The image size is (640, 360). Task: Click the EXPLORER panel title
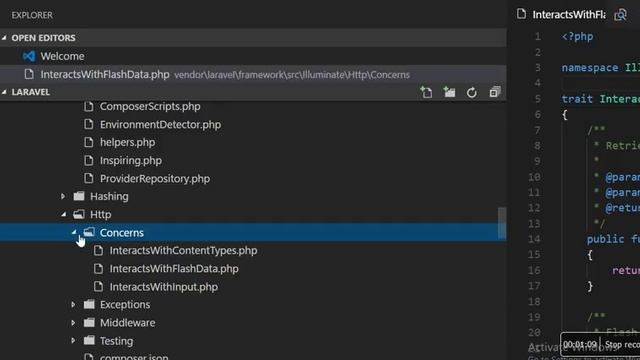(x=32, y=15)
